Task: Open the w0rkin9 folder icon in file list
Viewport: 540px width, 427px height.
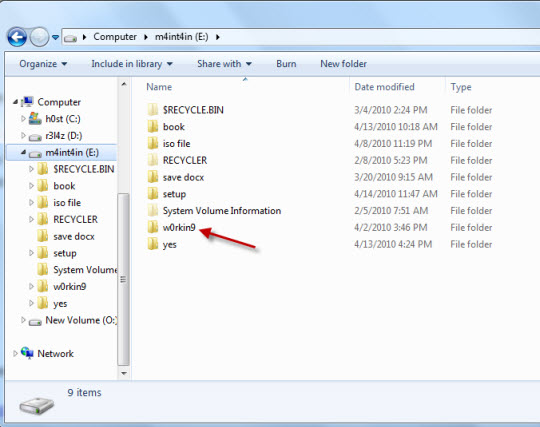Action: pyautogui.click(x=153, y=227)
